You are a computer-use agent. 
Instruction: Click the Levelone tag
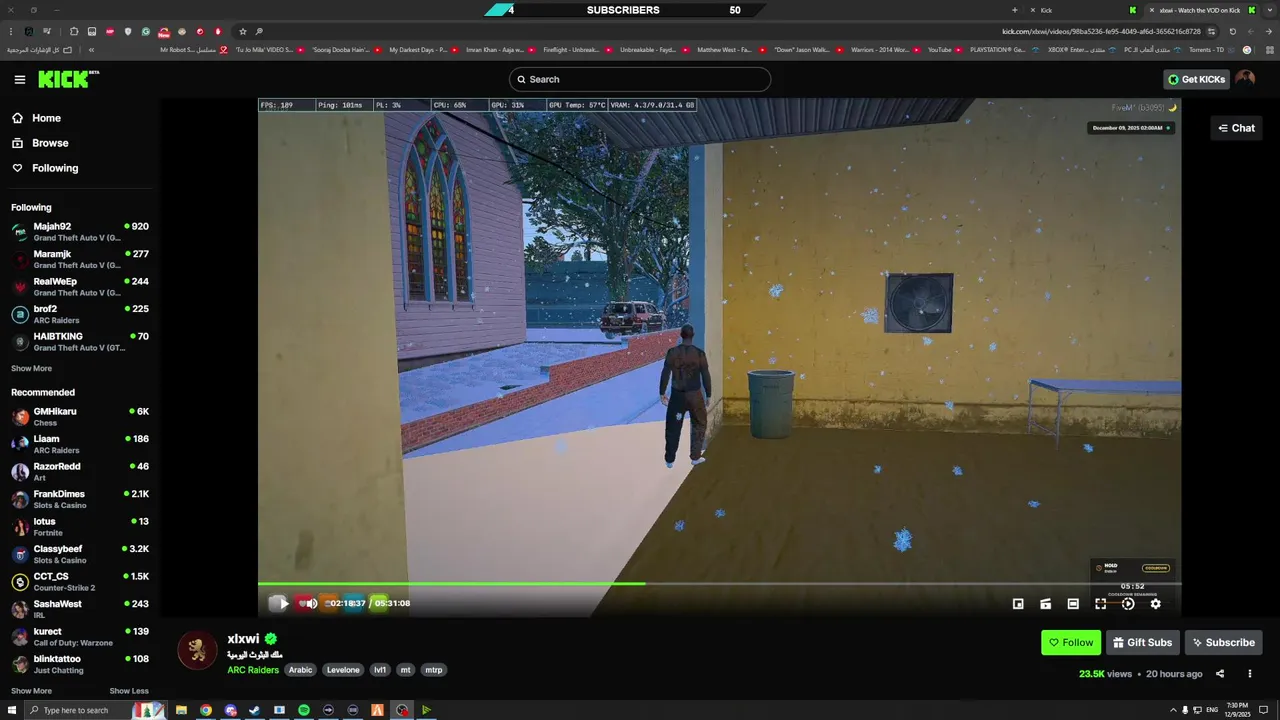coord(343,670)
